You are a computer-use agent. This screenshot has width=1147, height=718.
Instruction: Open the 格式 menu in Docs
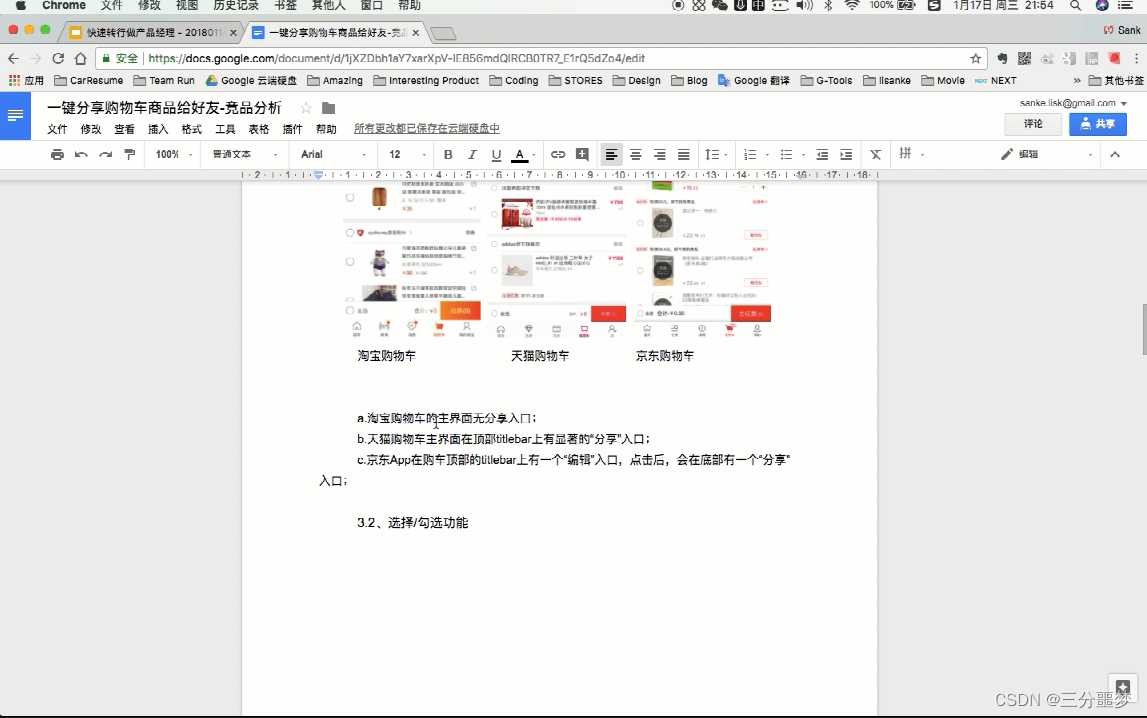coord(192,129)
